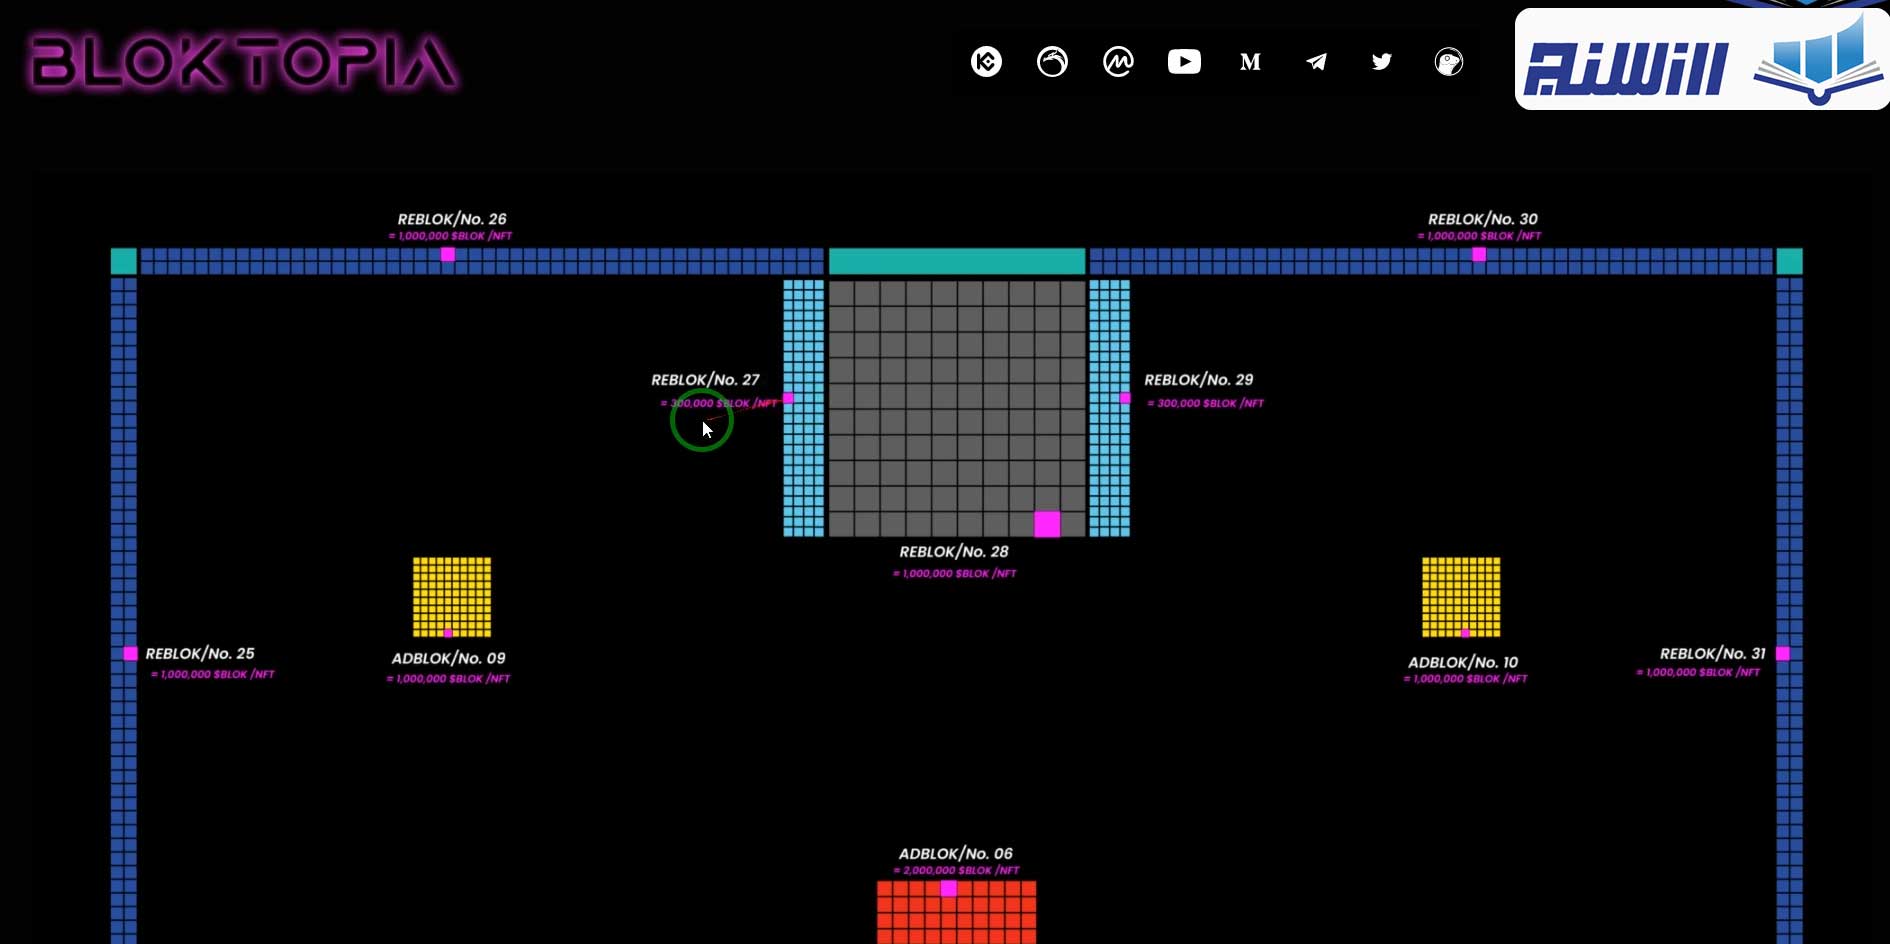Click the large grey central grid
Screen dimensions: 1890x944
pos(957,409)
